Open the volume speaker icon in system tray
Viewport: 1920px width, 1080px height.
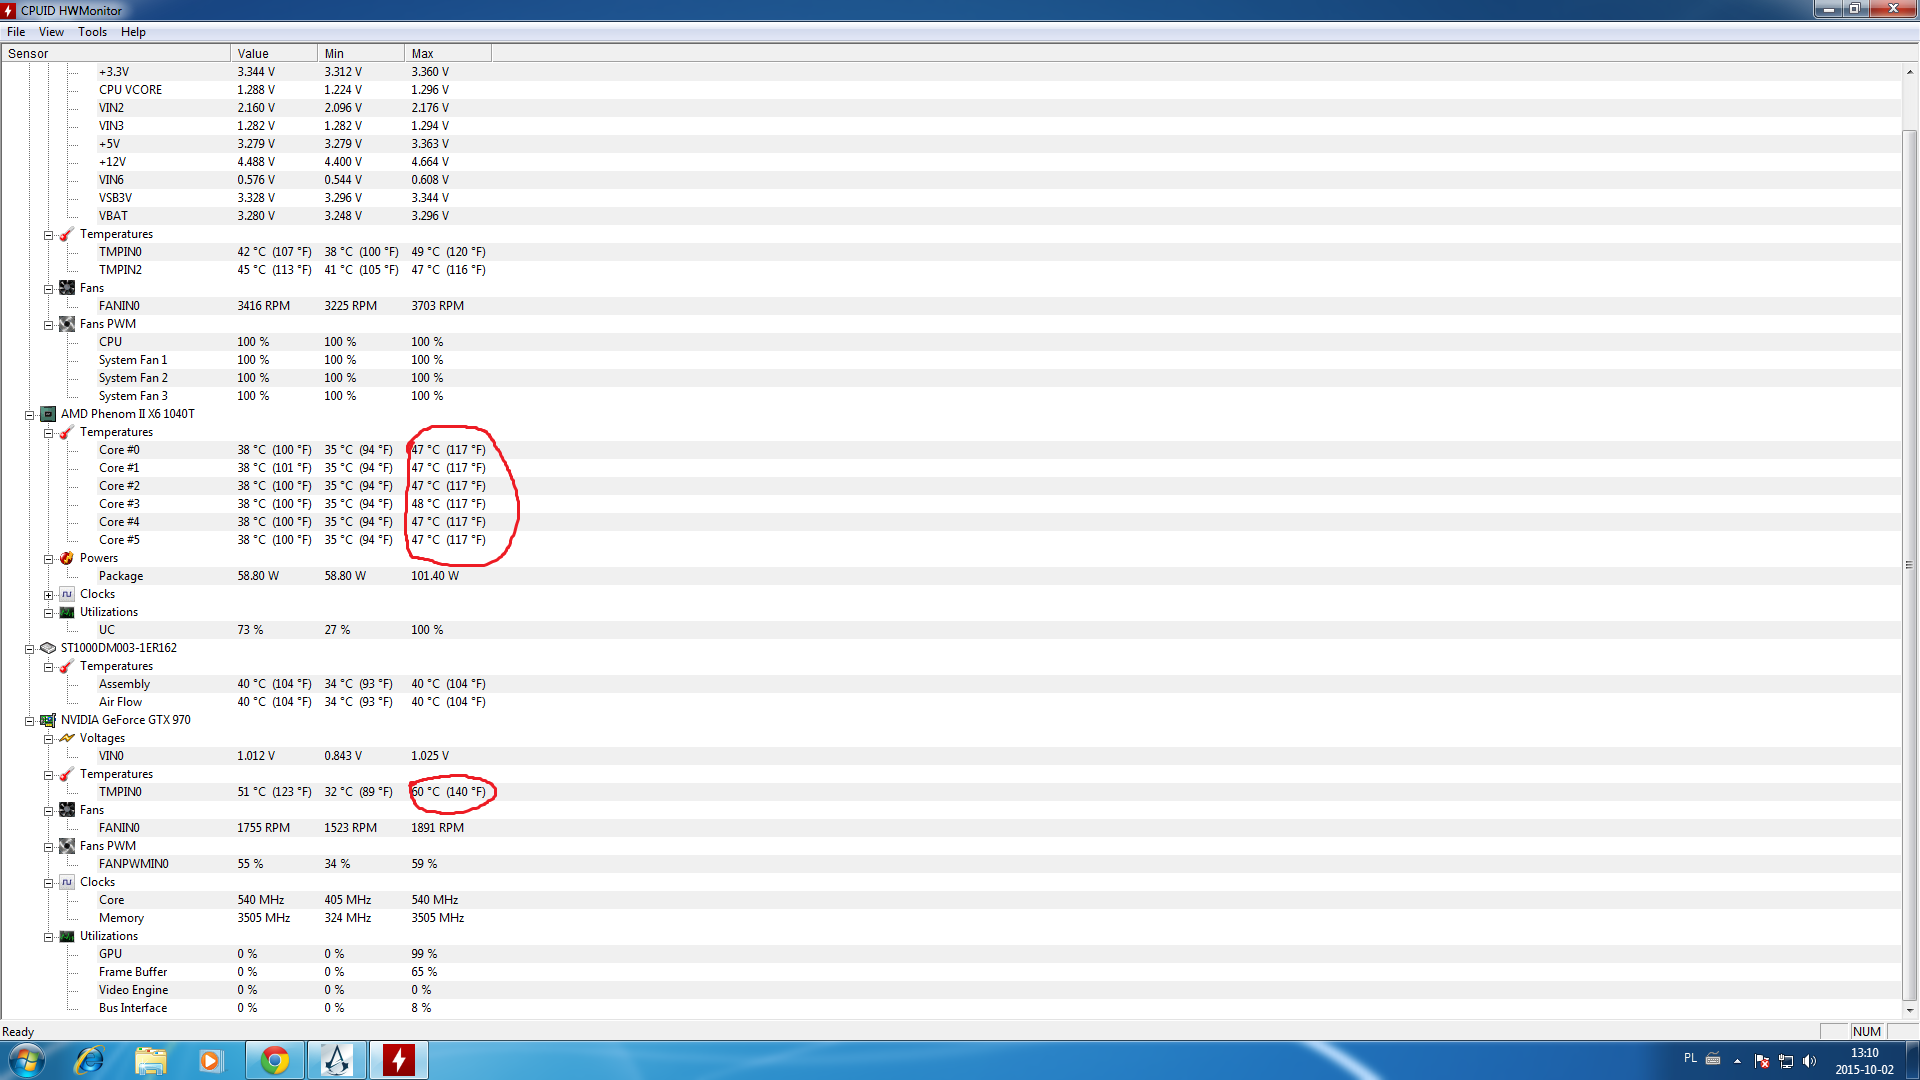click(1809, 1061)
